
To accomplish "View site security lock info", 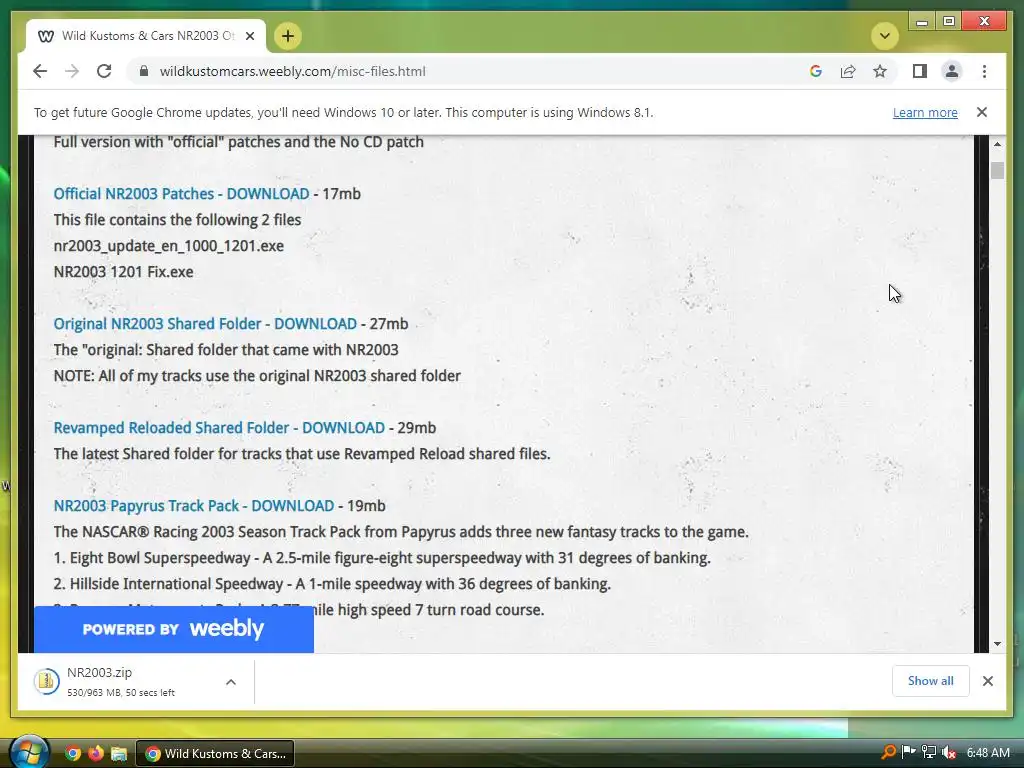I will [144, 71].
